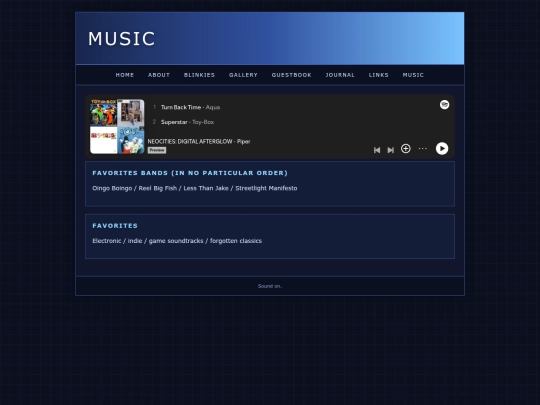This screenshot has width=540, height=405.
Task: Click the playlist cover art thumbnail
Action: (117, 126)
